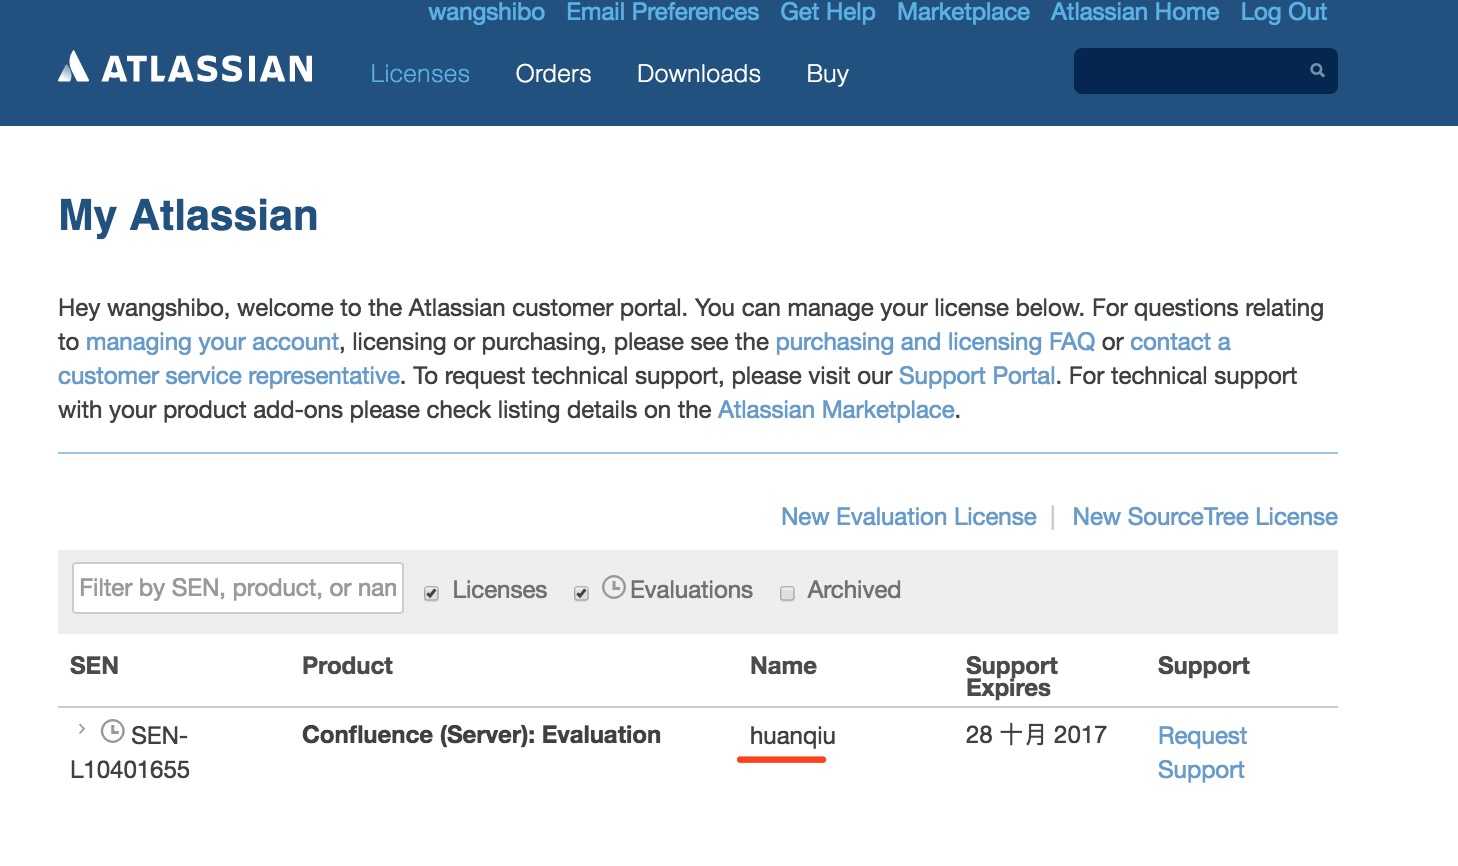Expand the SEN-L10401655 license row

(x=81, y=729)
